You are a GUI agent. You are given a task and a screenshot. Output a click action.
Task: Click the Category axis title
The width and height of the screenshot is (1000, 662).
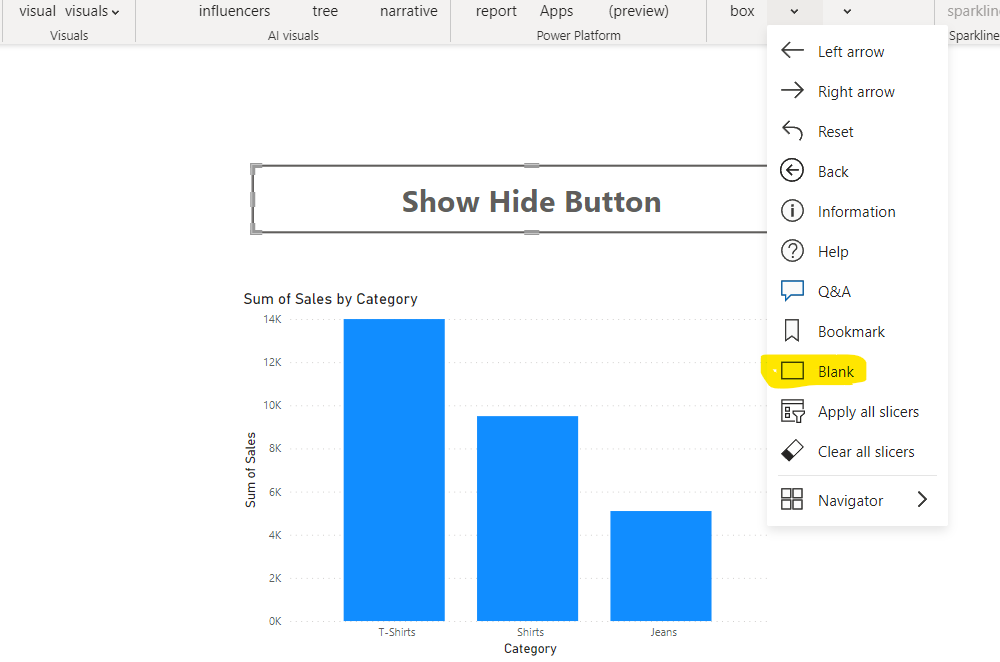pos(530,649)
